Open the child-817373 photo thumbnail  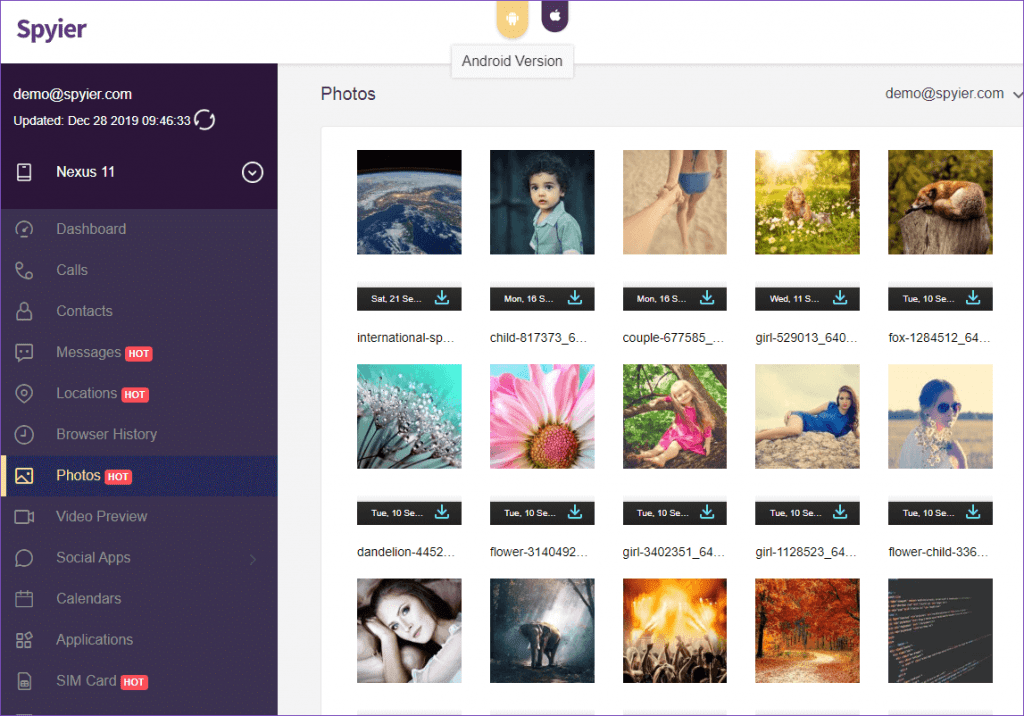(542, 202)
